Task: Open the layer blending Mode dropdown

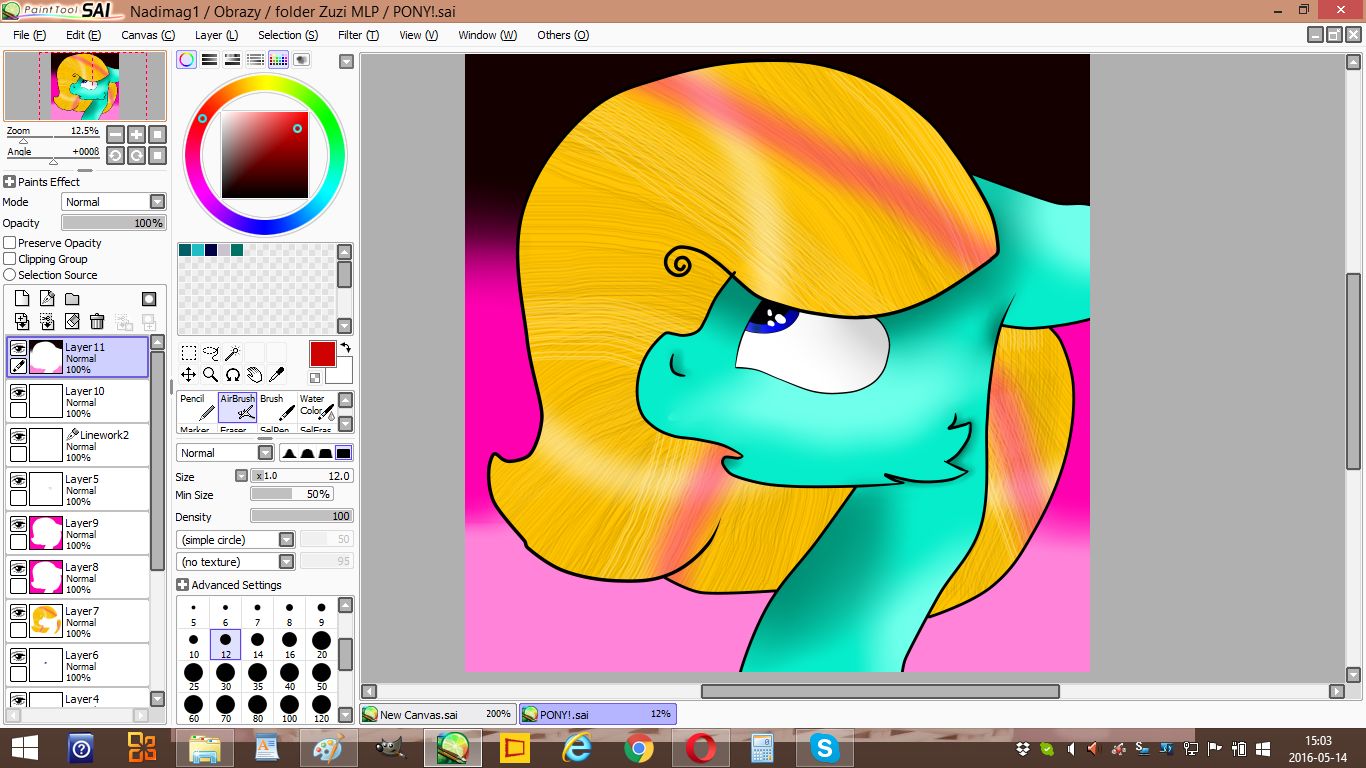Action: coord(113,202)
